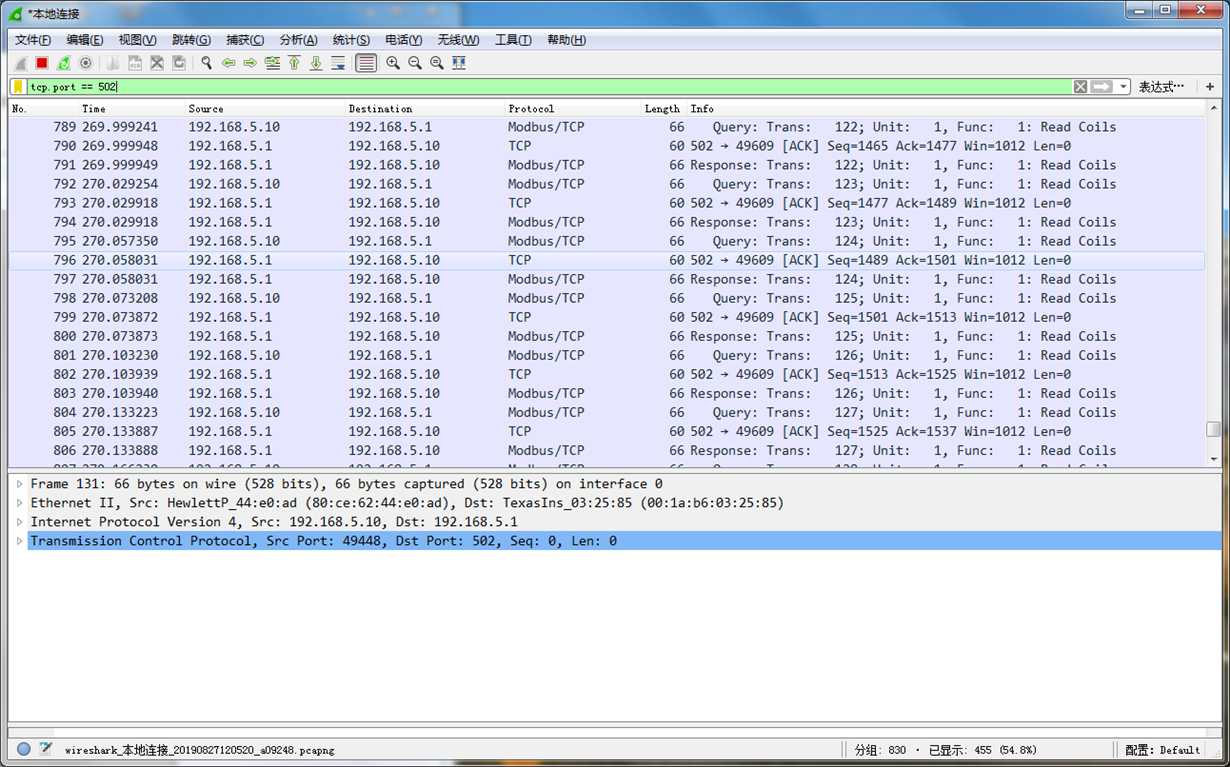This screenshot has height=767, width=1230.
Task: Expand Internet Protocol Version 4 row
Action: [19, 522]
